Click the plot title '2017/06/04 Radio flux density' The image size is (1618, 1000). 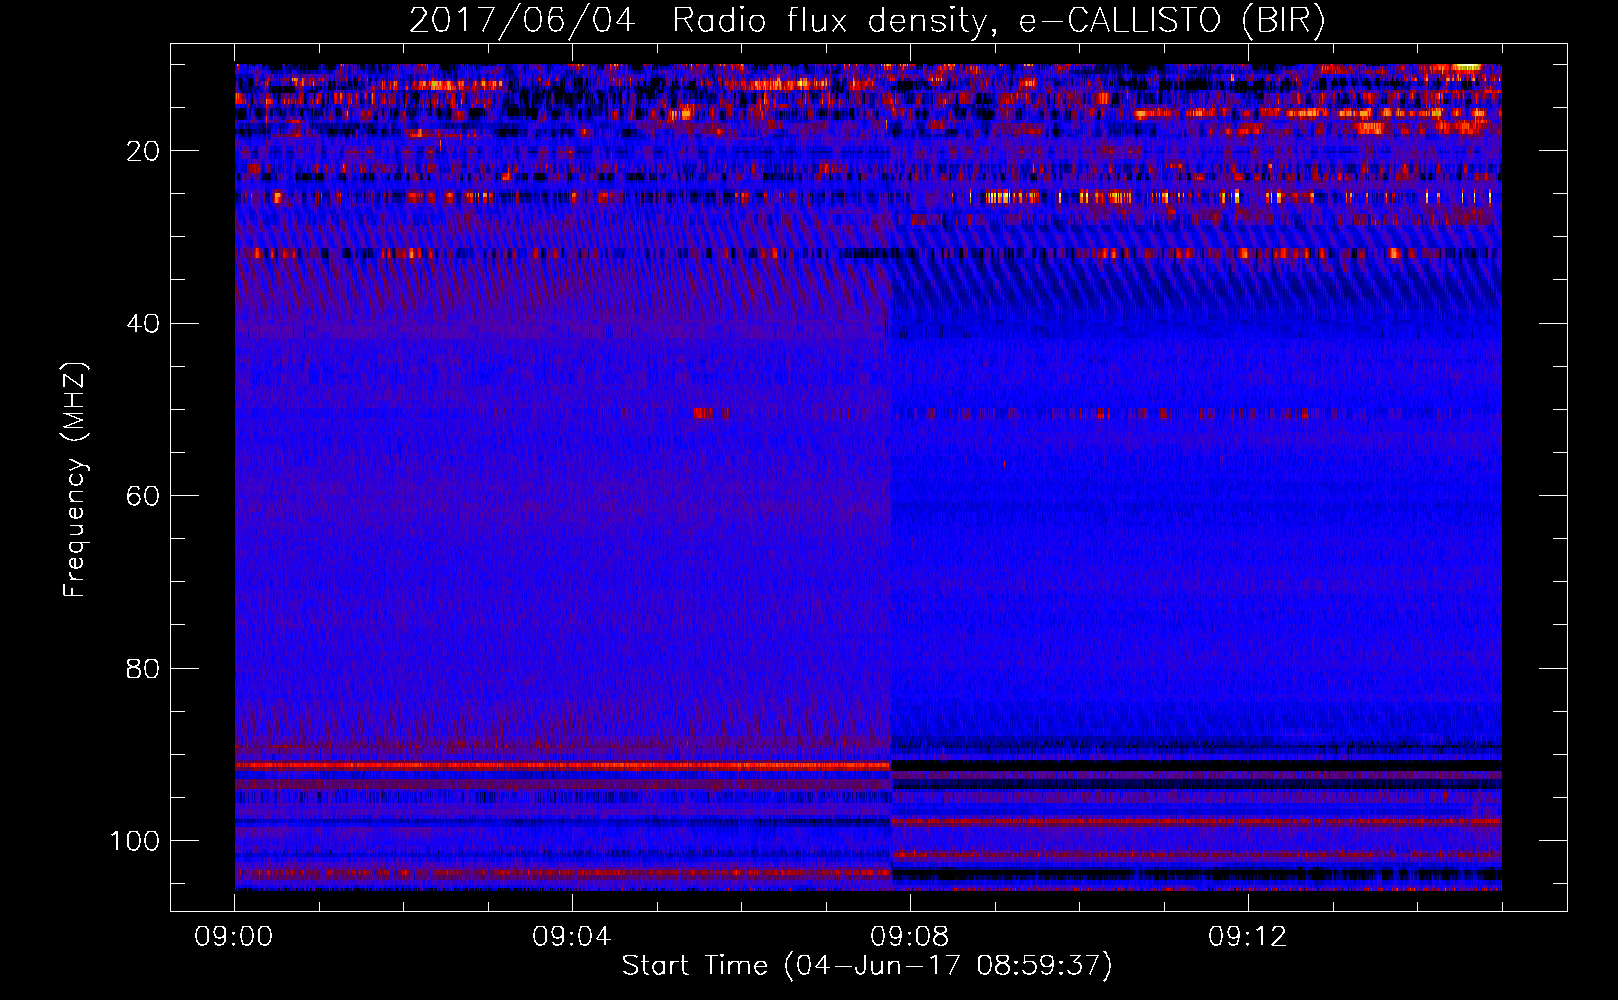point(867,21)
